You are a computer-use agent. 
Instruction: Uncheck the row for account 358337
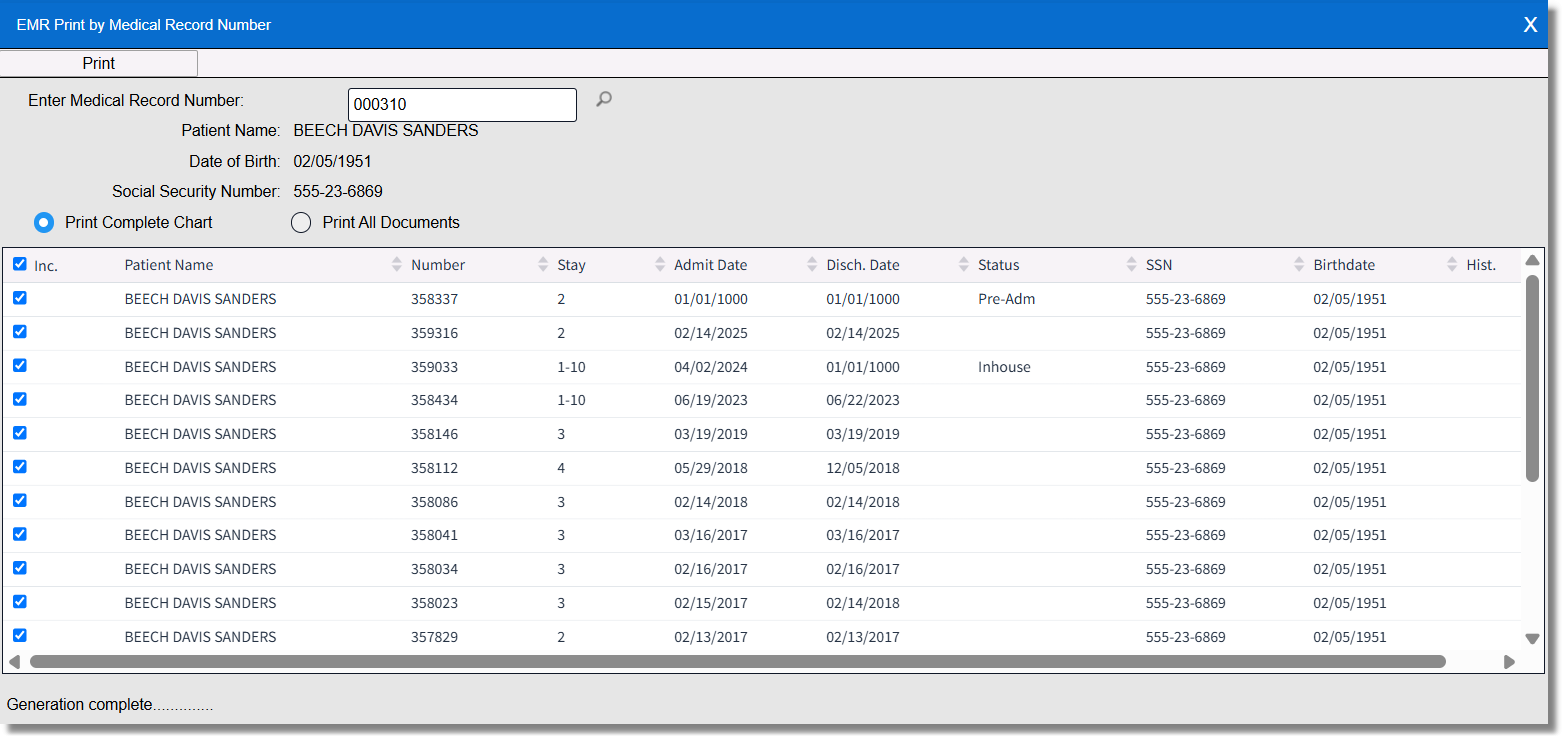click(x=20, y=298)
